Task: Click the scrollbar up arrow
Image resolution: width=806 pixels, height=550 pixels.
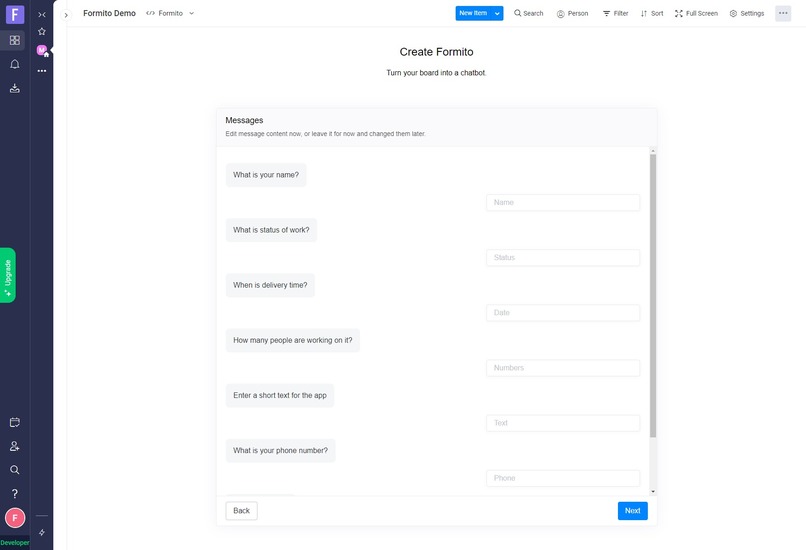Action: click(x=653, y=151)
